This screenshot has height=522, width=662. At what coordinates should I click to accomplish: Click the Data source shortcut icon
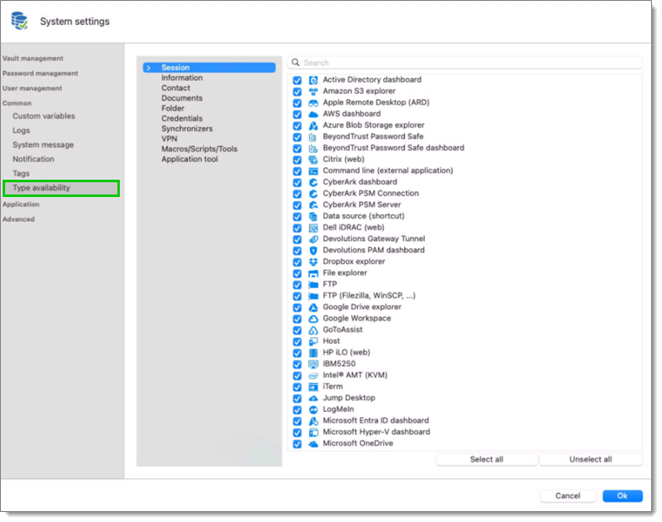click(313, 216)
